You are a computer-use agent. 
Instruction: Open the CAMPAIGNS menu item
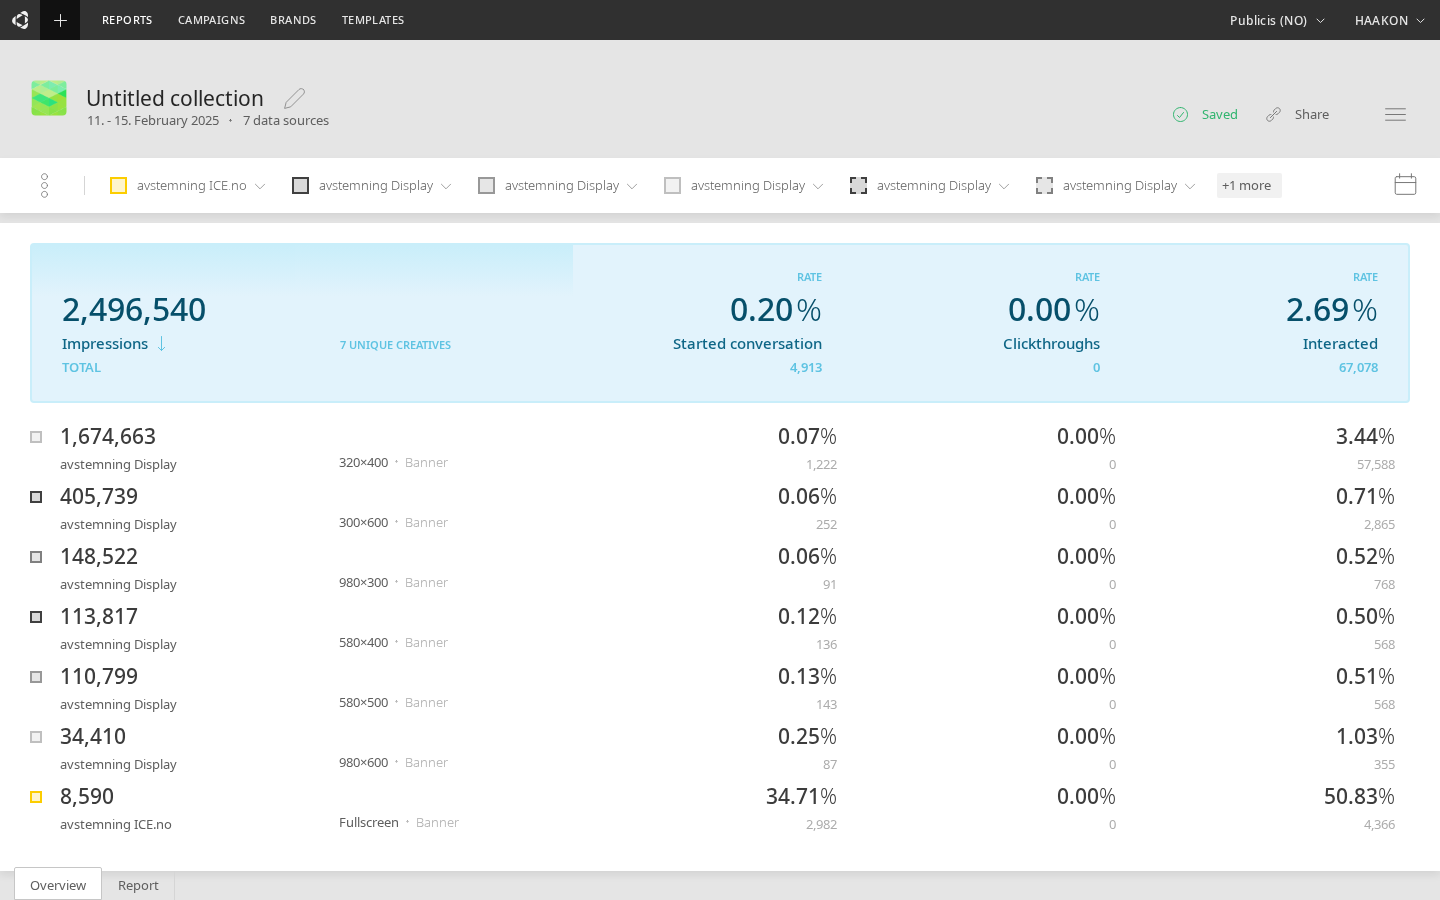tap(211, 20)
